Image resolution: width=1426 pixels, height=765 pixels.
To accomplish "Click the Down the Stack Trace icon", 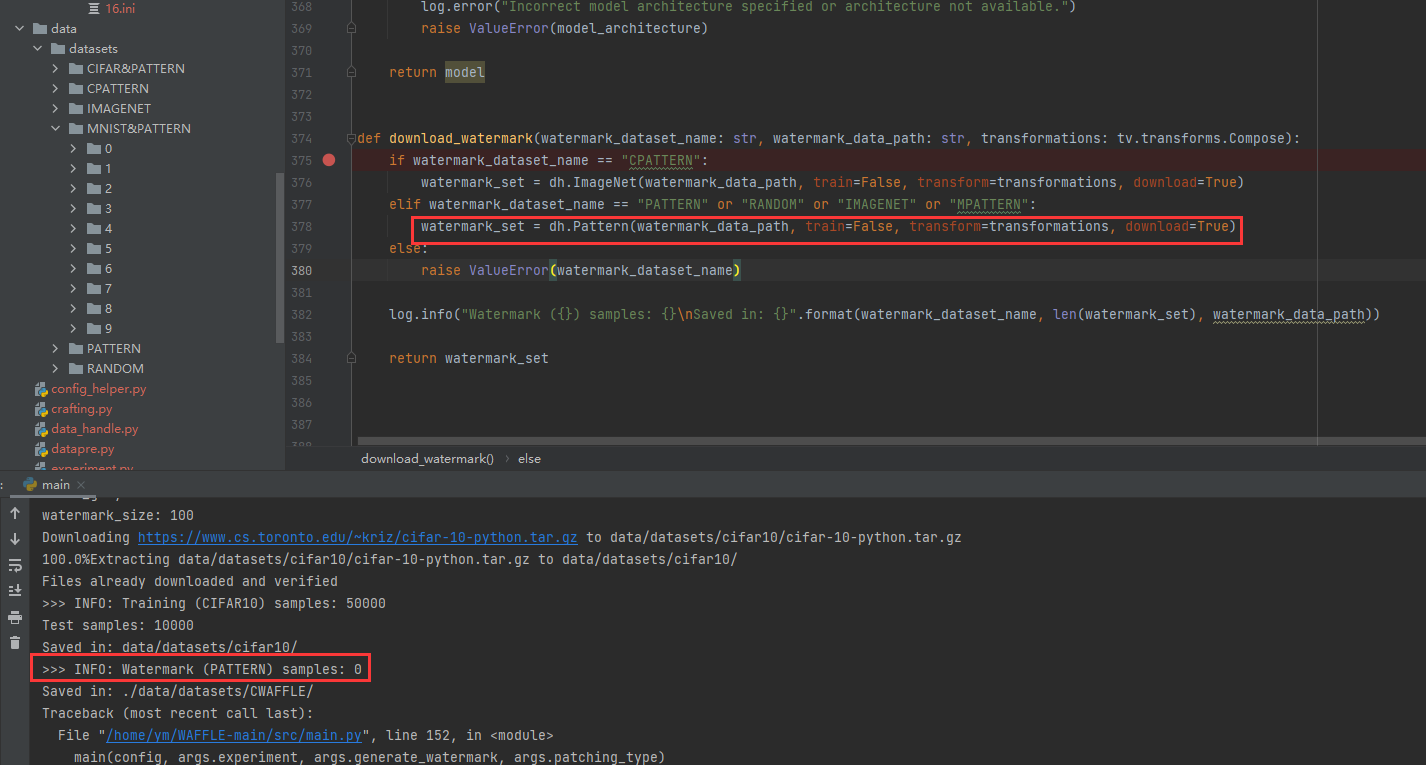I will point(14,538).
